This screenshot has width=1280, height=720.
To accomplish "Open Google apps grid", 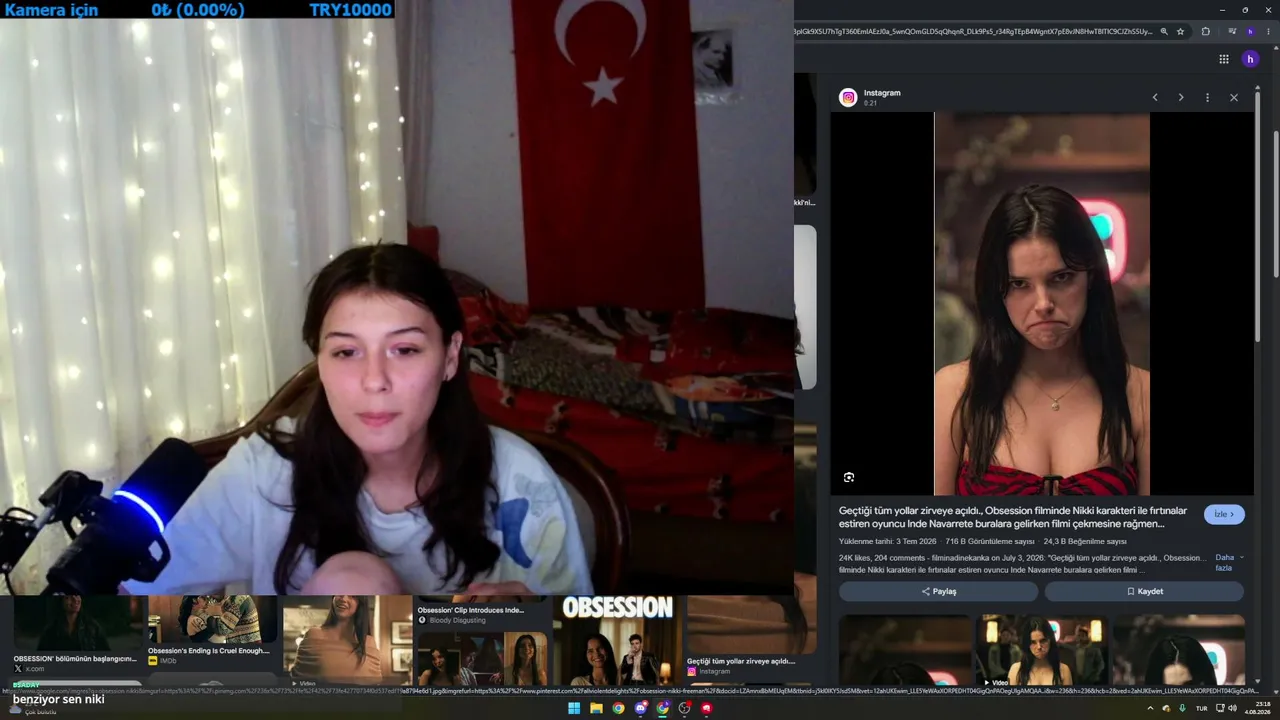I will click(1224, 59).
